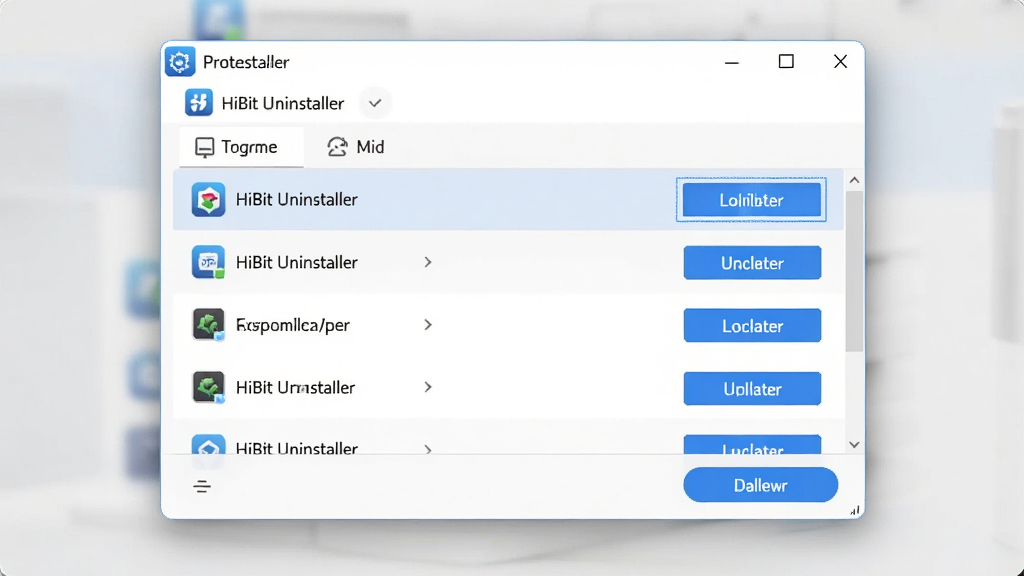The width and height of the screenshot is (1024, 576).
Task: Click the Dallewr button
Action: [760, 485]
